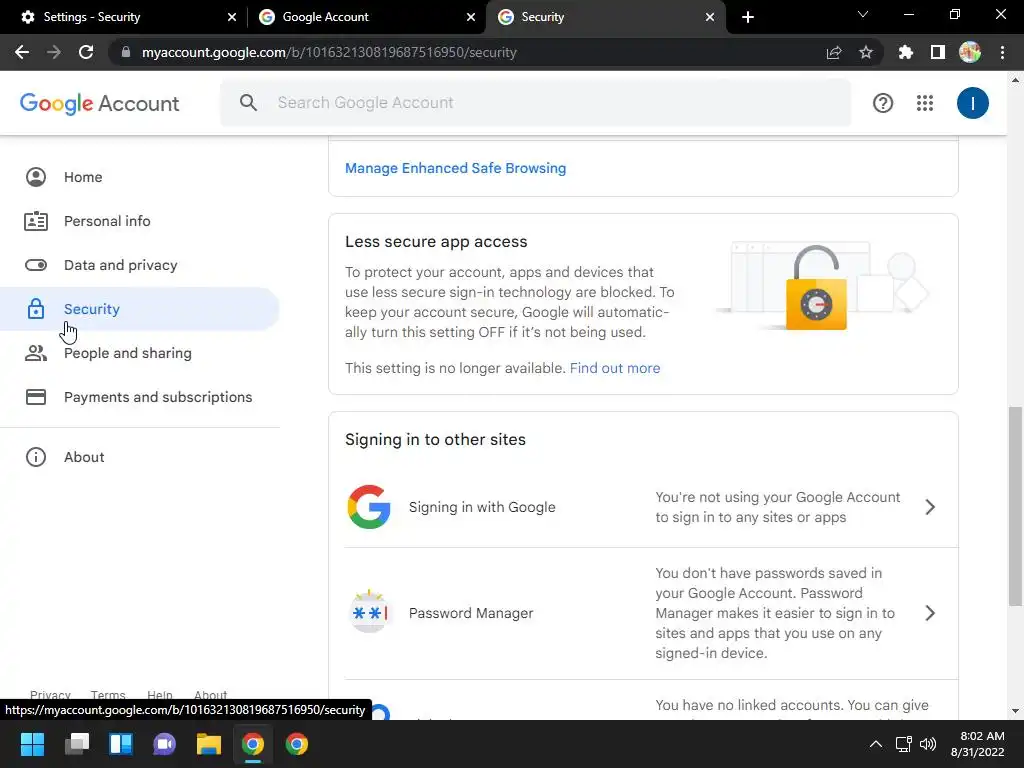This screenshot has width=1024, height=768.
Task: Click the page vertical scrollbar thumb
Action: click(x=1015, y=506)
